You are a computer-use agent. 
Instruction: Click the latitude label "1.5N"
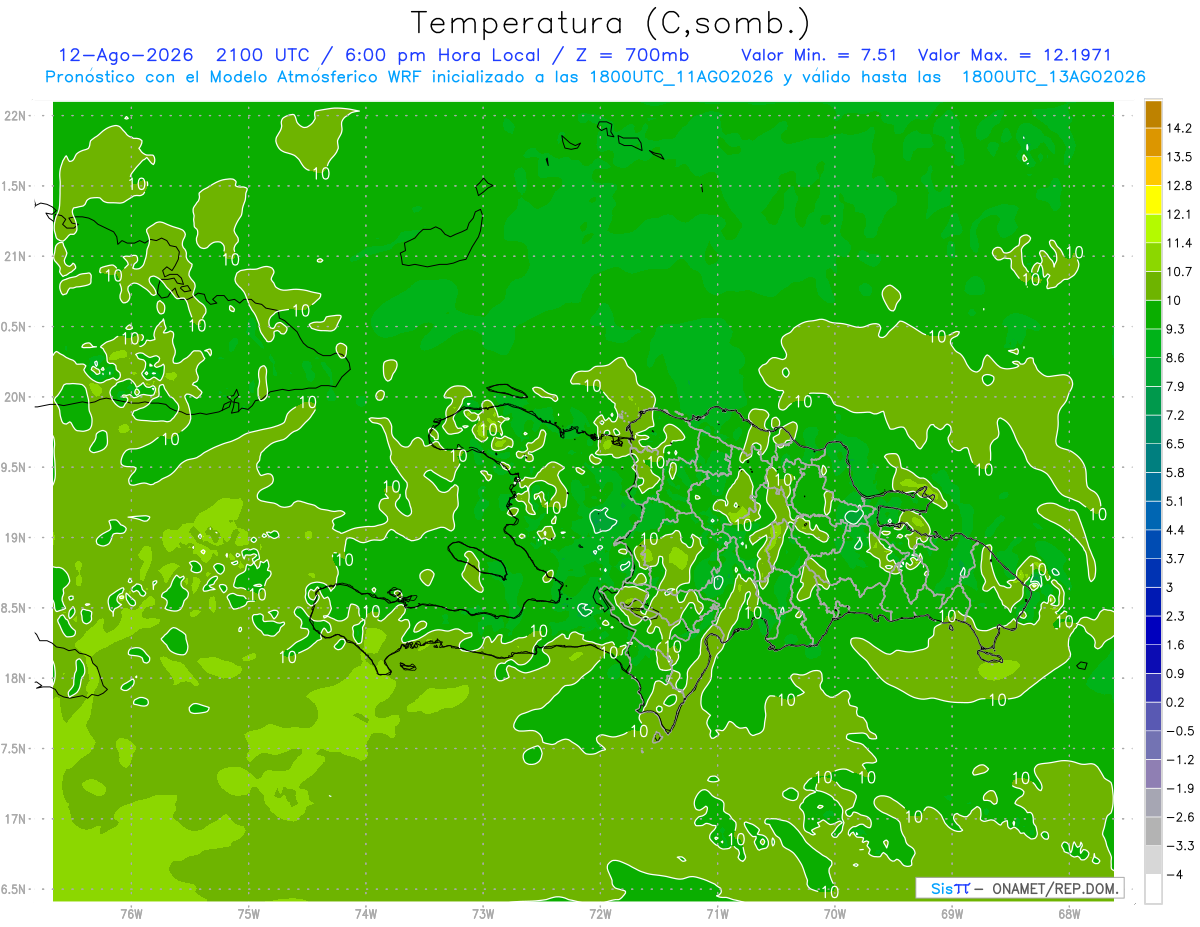[x=15, y=186]
